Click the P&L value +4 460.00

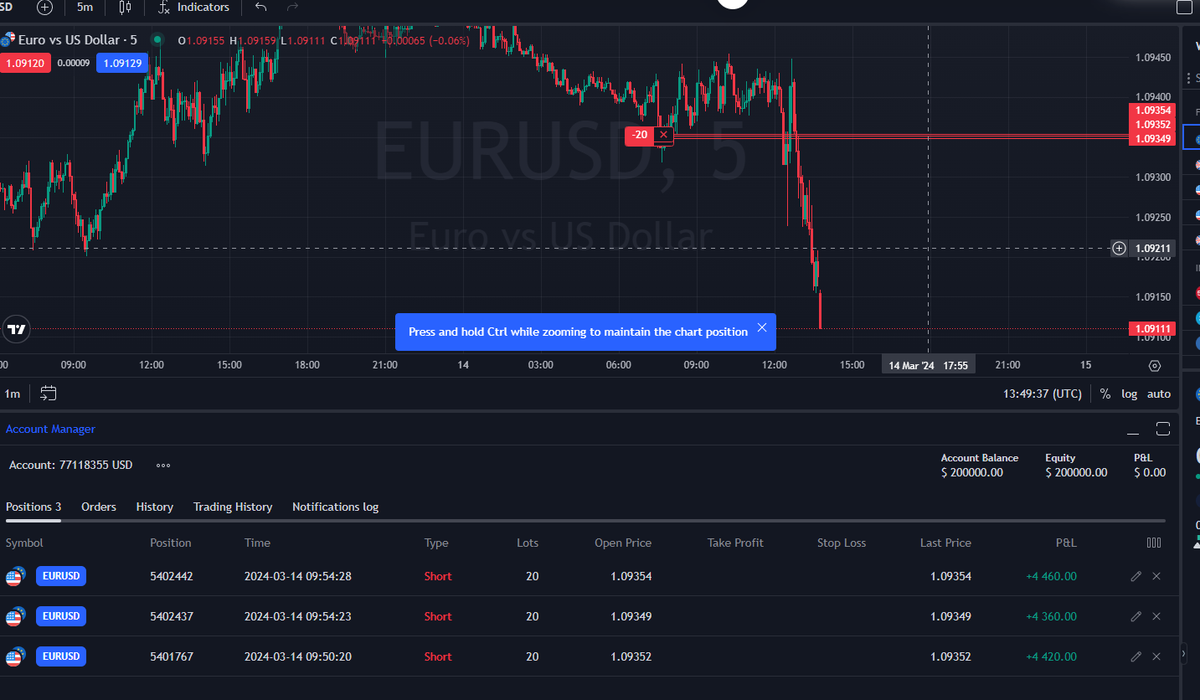(x=1051, y=576)
